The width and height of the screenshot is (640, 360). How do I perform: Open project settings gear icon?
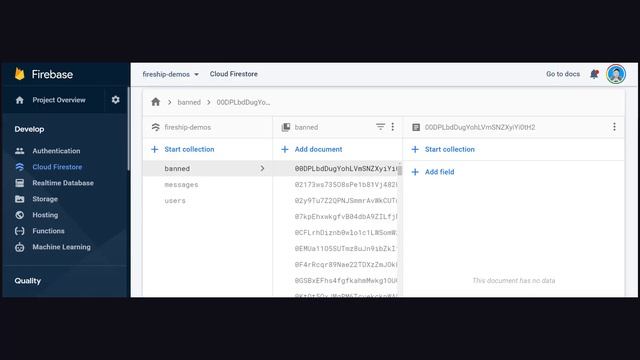click(116, 100)
